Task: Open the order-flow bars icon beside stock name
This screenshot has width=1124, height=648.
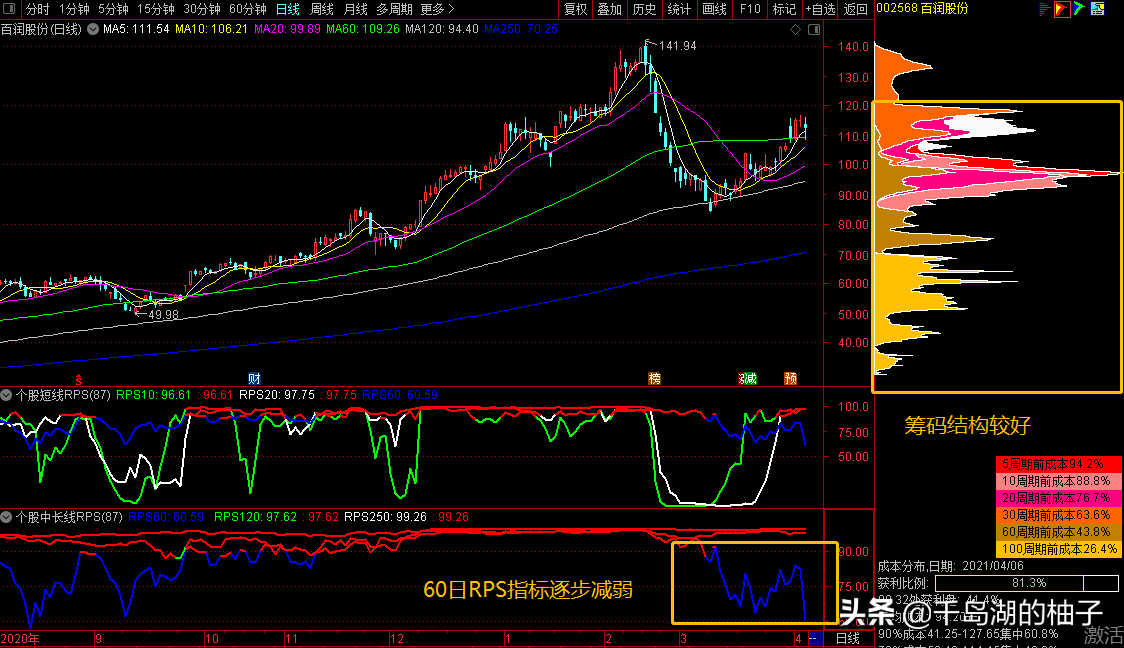Action: [x=1044, y=9]
